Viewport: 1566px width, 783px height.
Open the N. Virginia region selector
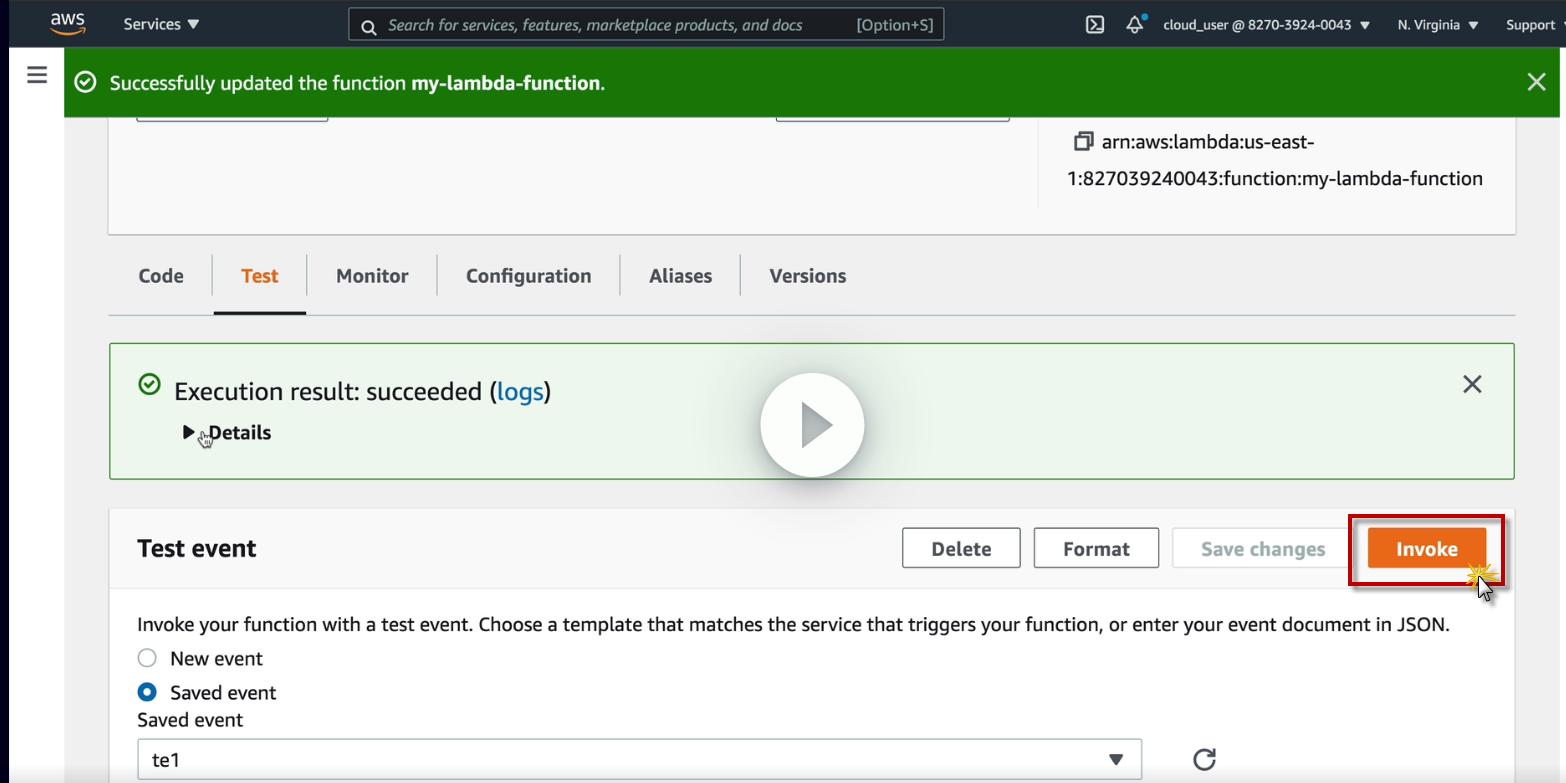tap(1437, 25)
